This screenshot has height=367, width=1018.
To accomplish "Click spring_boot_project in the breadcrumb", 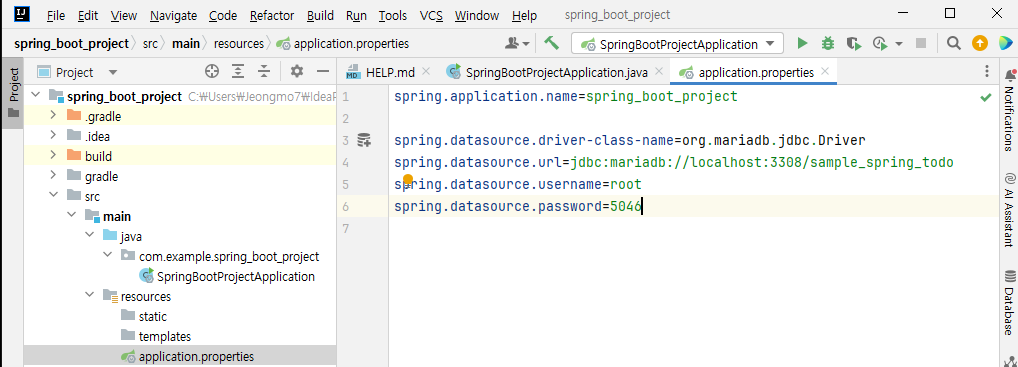I will pos(71,44).
